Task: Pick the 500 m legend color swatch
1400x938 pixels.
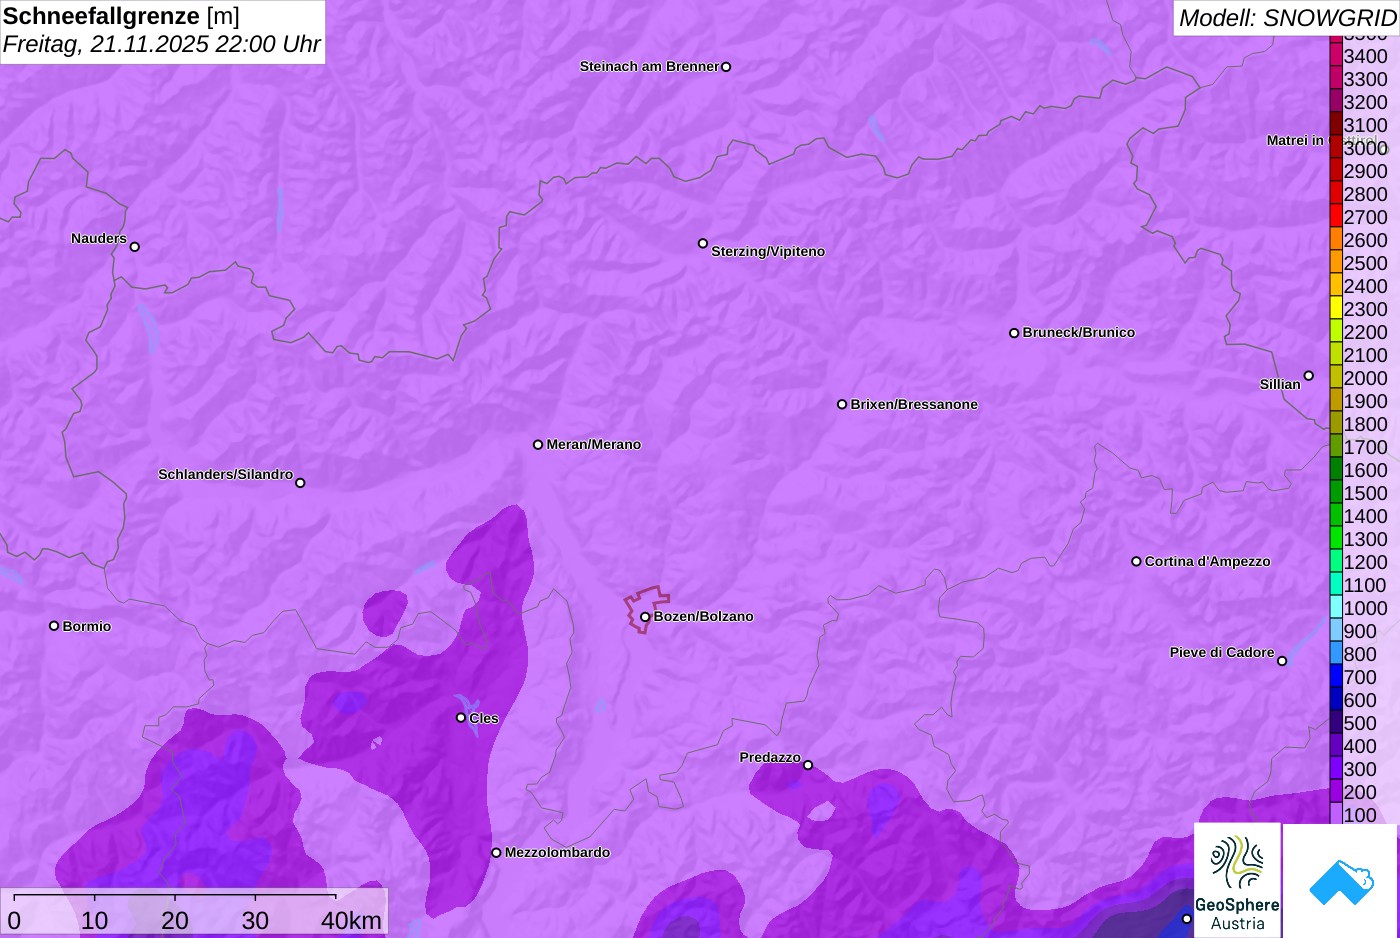Action: [1336, 722]
